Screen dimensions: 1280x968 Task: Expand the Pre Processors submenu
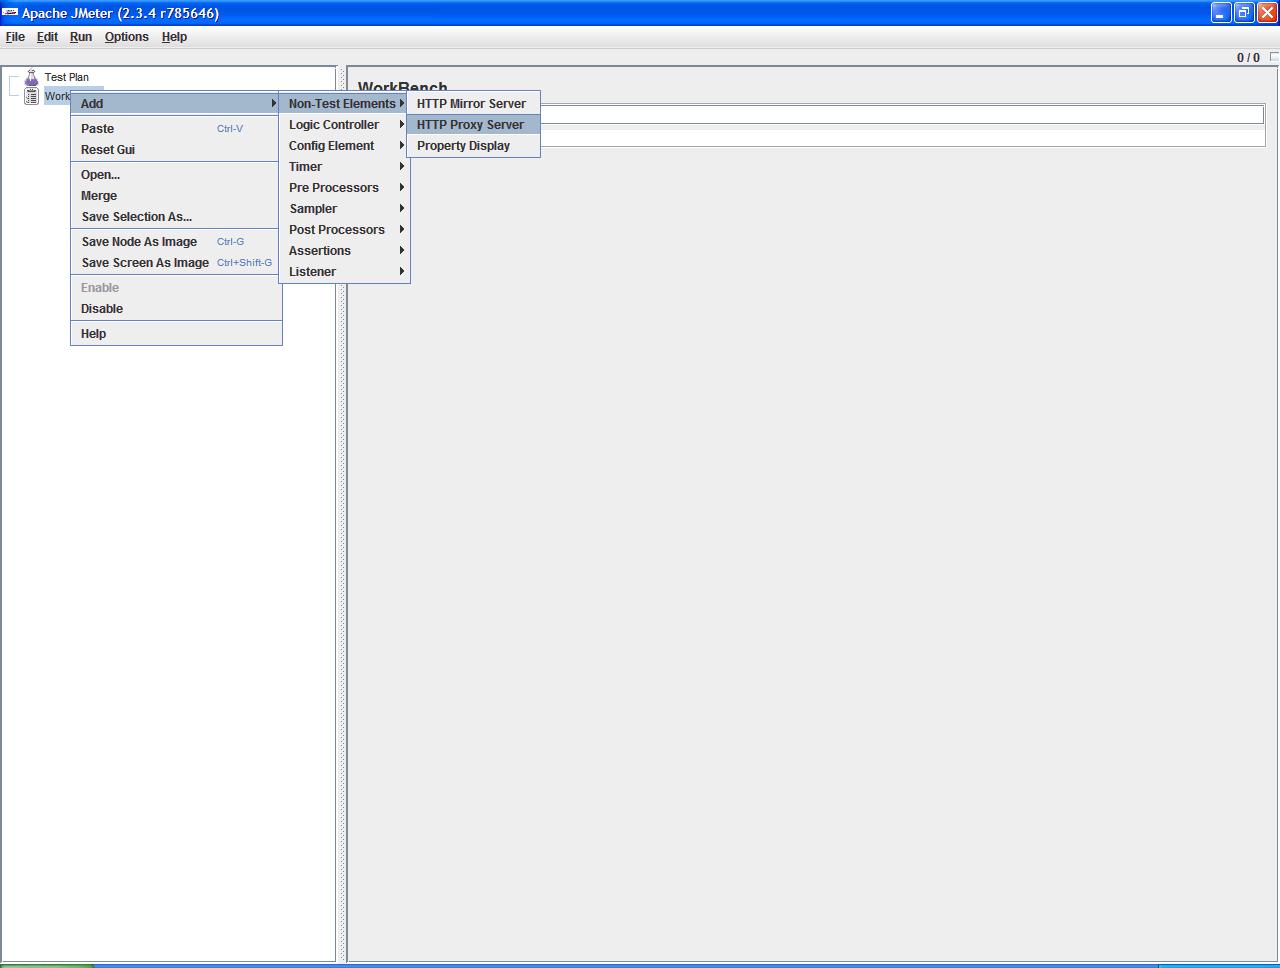tap(344, 188)
